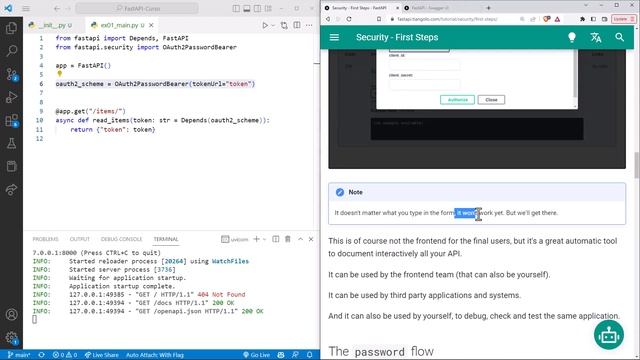Click the code lightbulb on line 5
Screen dimensions: 640x360
pos(60,74)
